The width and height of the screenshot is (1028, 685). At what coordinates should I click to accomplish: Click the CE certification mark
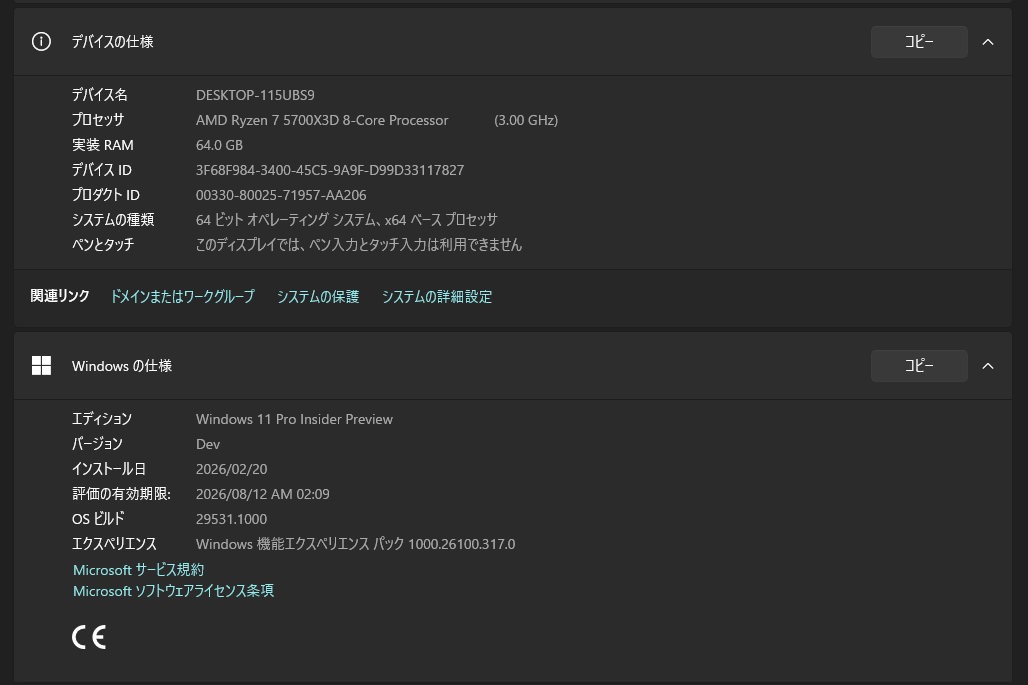[89, 637]
